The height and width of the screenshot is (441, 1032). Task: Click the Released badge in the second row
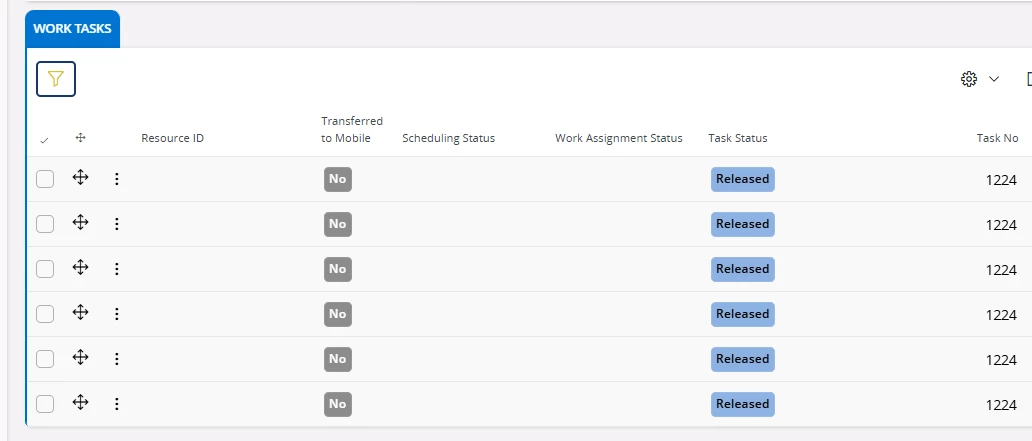point(742,224)
